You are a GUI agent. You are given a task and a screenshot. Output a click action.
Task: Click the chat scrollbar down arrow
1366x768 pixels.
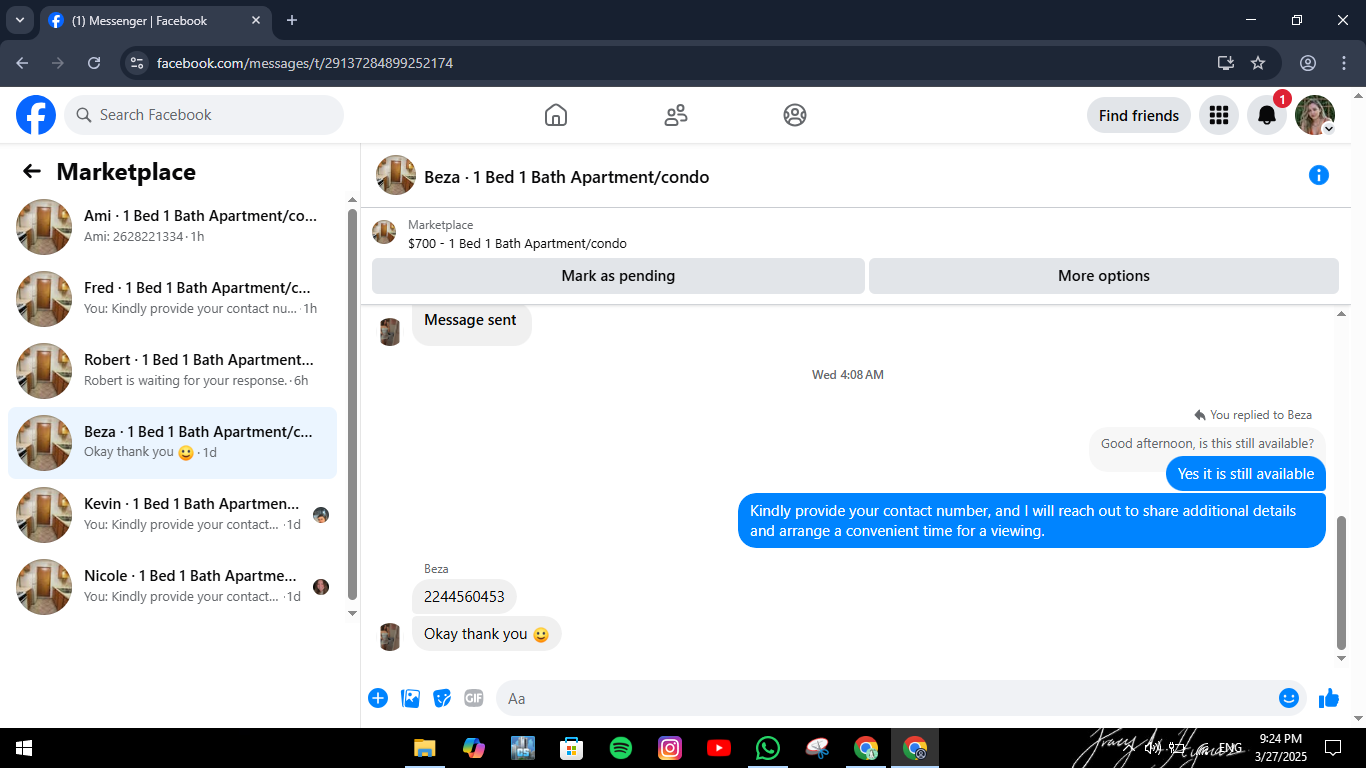1342,659
